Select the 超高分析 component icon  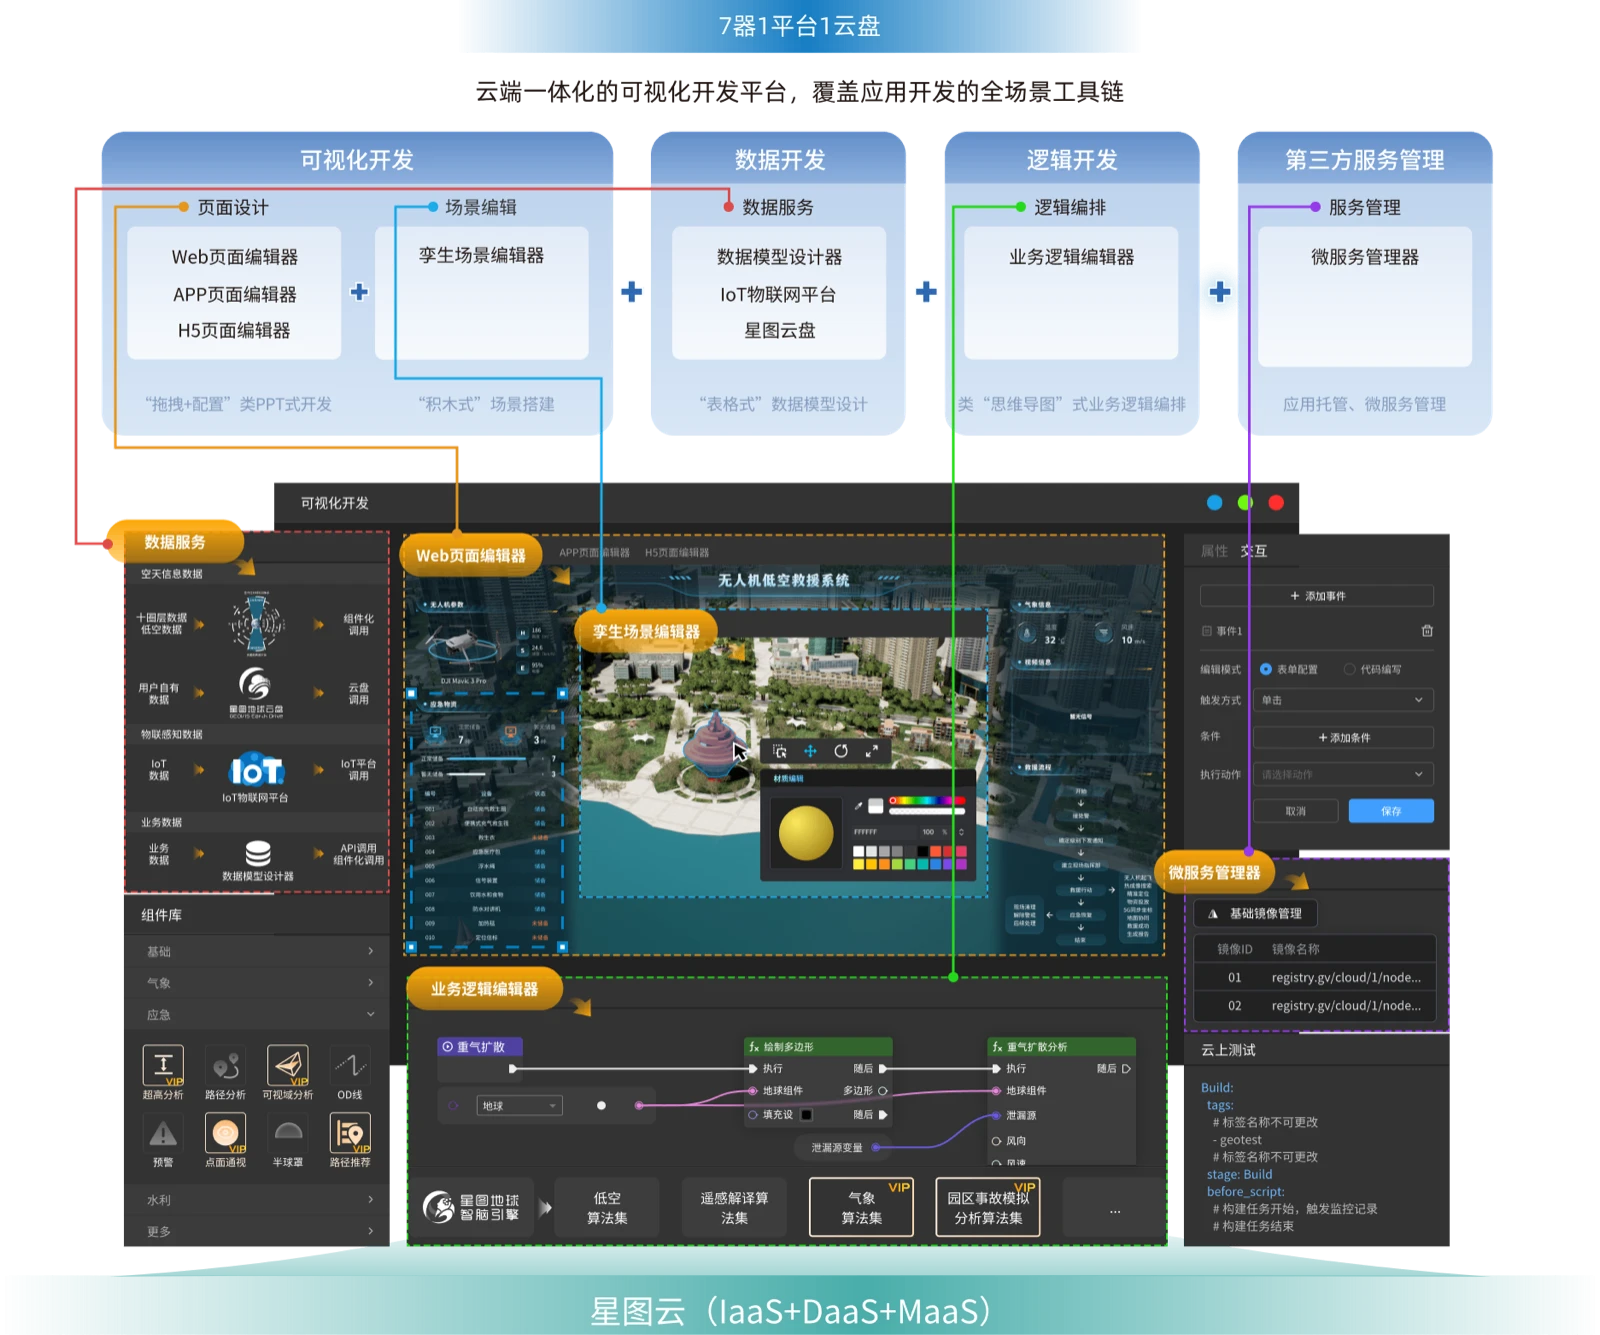tap(163, 1066)
